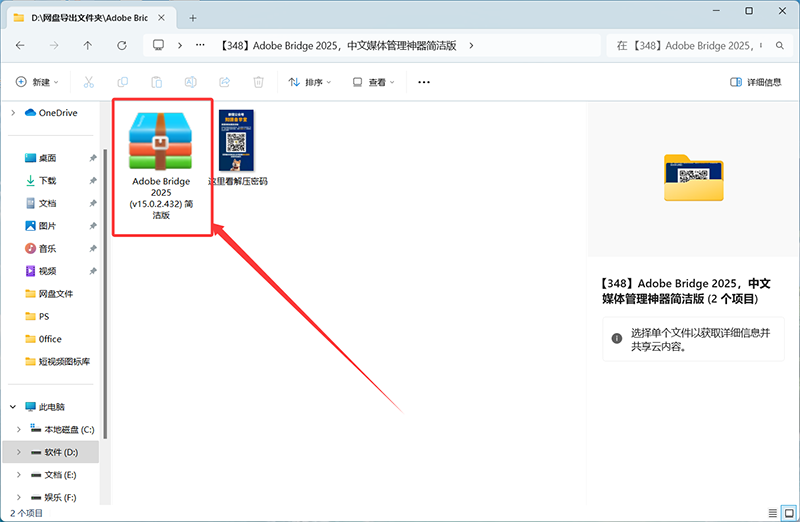Toggle the 详细信息 details pane
The image size is (800, 522).
pyautogui.click(x=756, y=82)
